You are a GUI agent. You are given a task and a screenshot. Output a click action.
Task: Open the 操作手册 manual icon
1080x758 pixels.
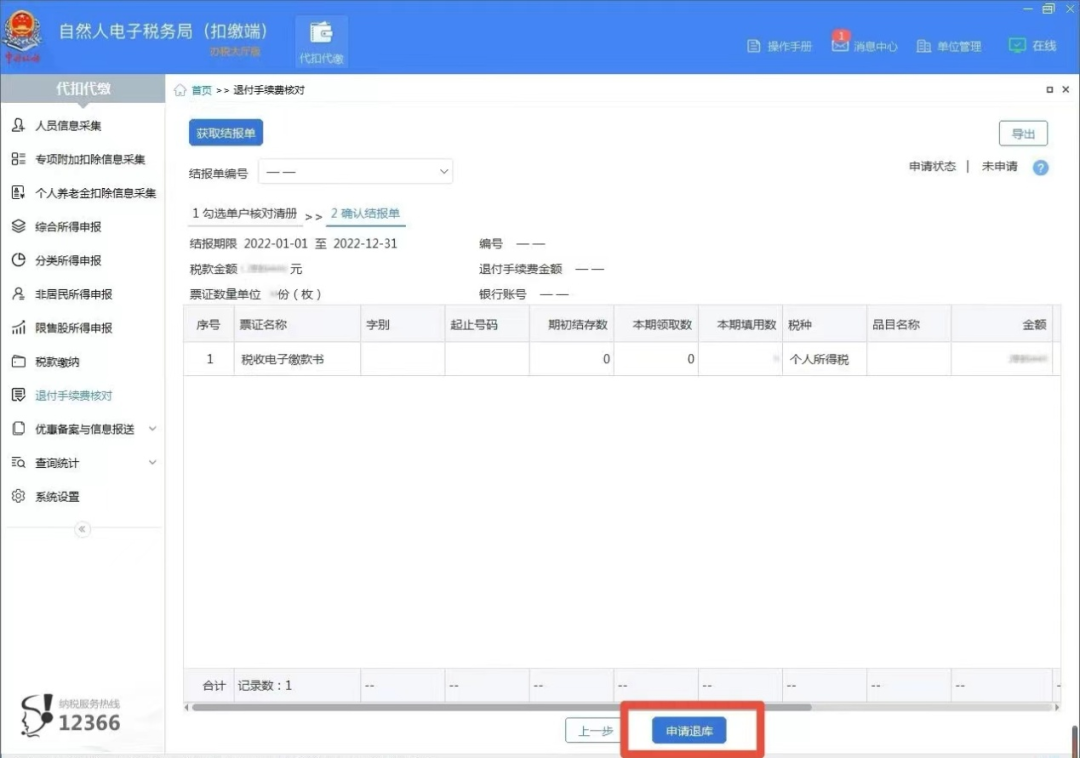[x=754, y=46]
